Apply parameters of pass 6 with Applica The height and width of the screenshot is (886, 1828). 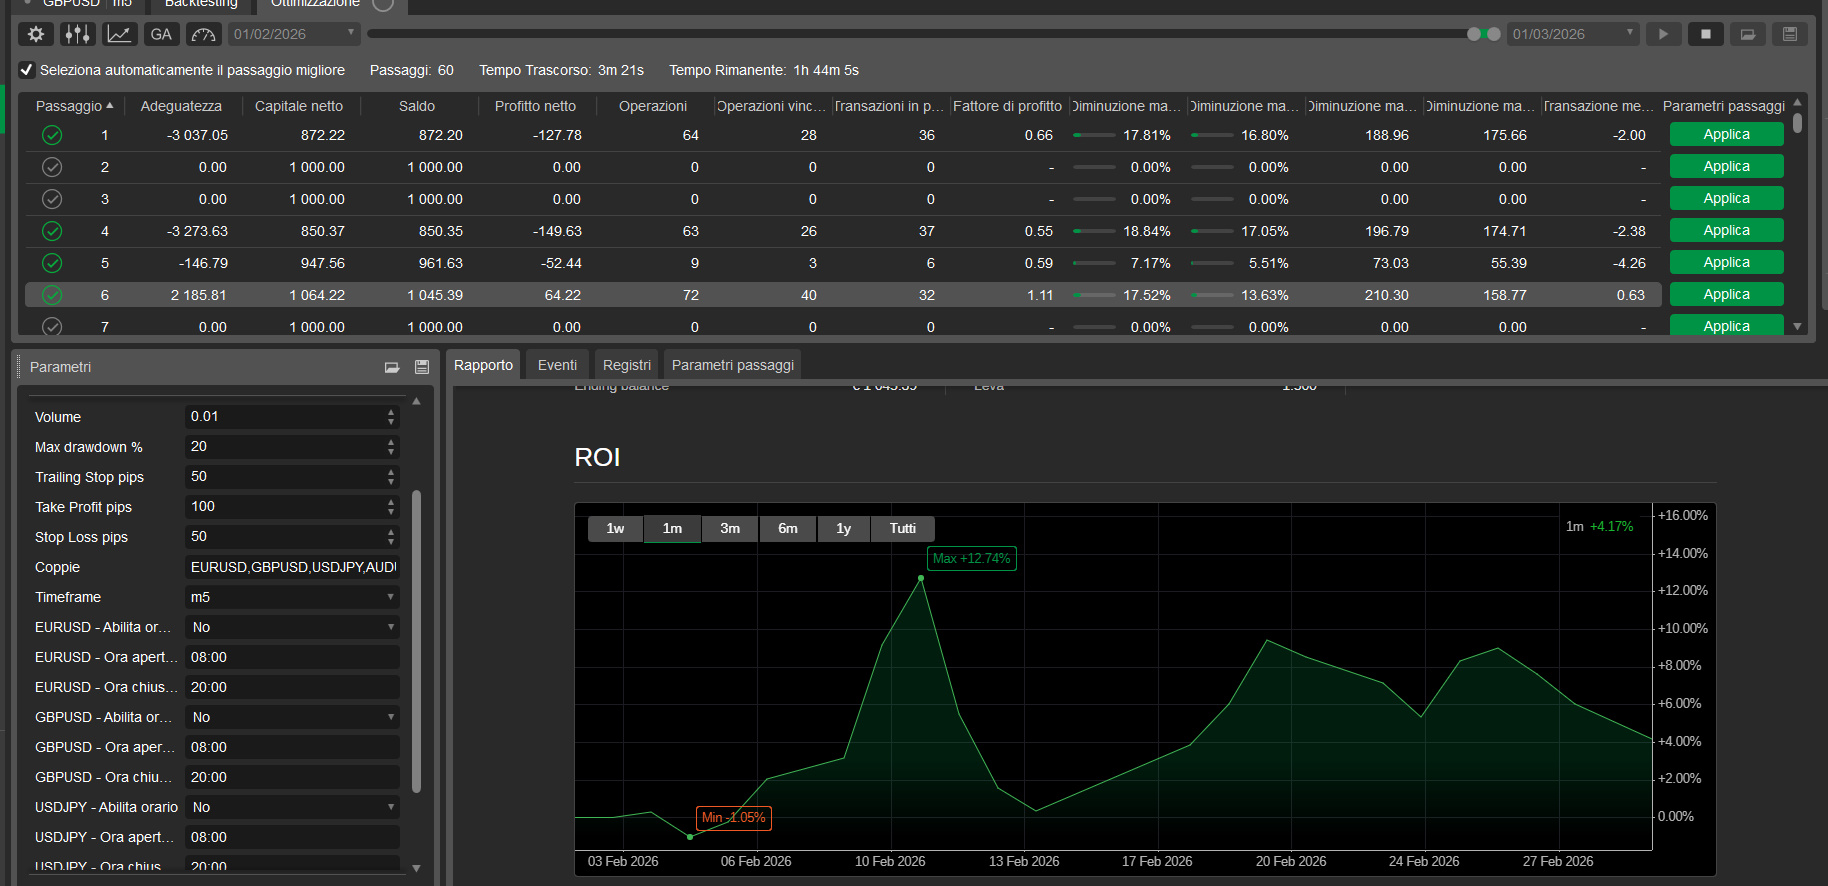point(1726,294)
